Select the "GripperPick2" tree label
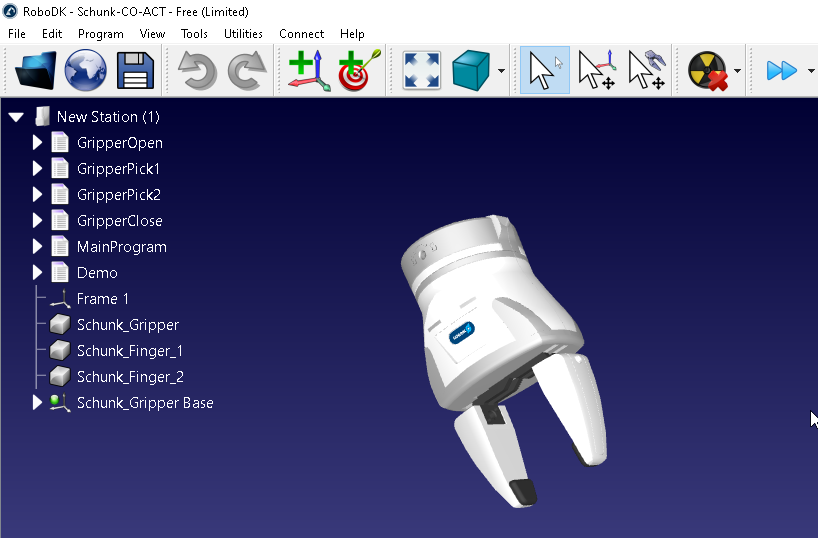 pyautogui.click(x=119, y=195)
